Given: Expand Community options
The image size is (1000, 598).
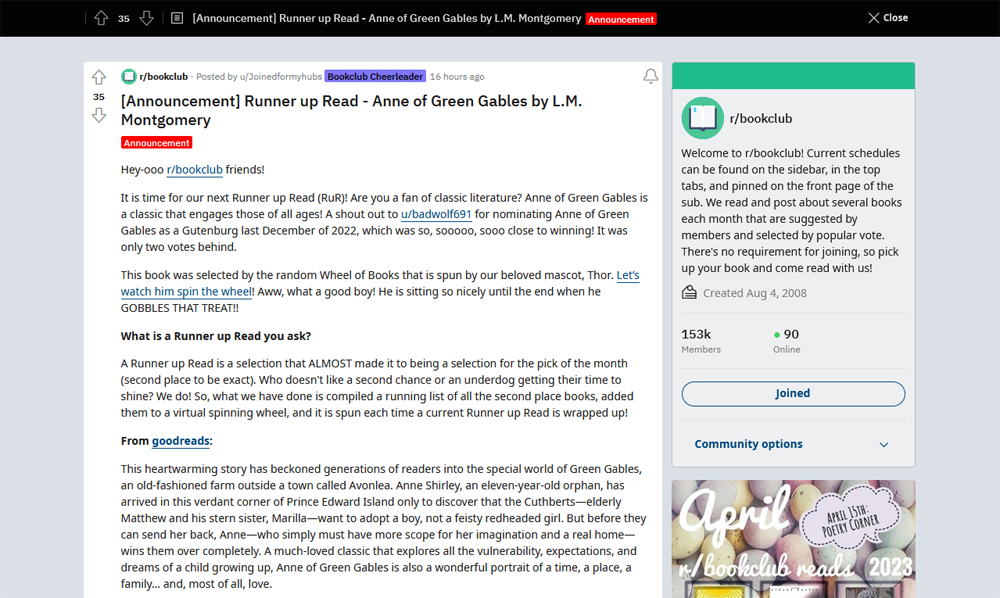Looking at the screenshot, I should click(x=793, y=444).
